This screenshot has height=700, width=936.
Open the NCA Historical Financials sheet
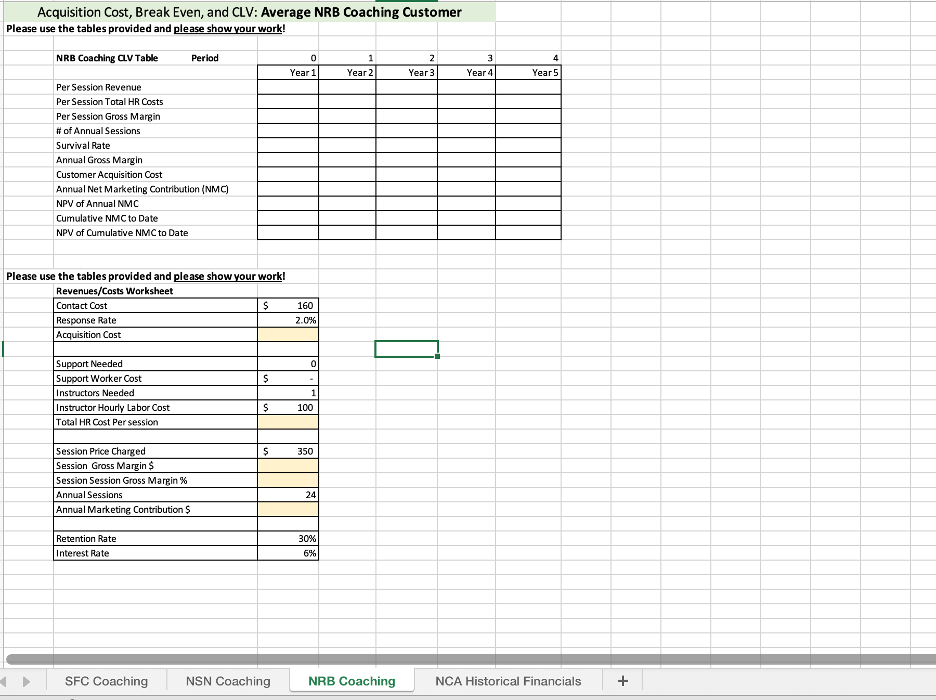tap(508, 680)
